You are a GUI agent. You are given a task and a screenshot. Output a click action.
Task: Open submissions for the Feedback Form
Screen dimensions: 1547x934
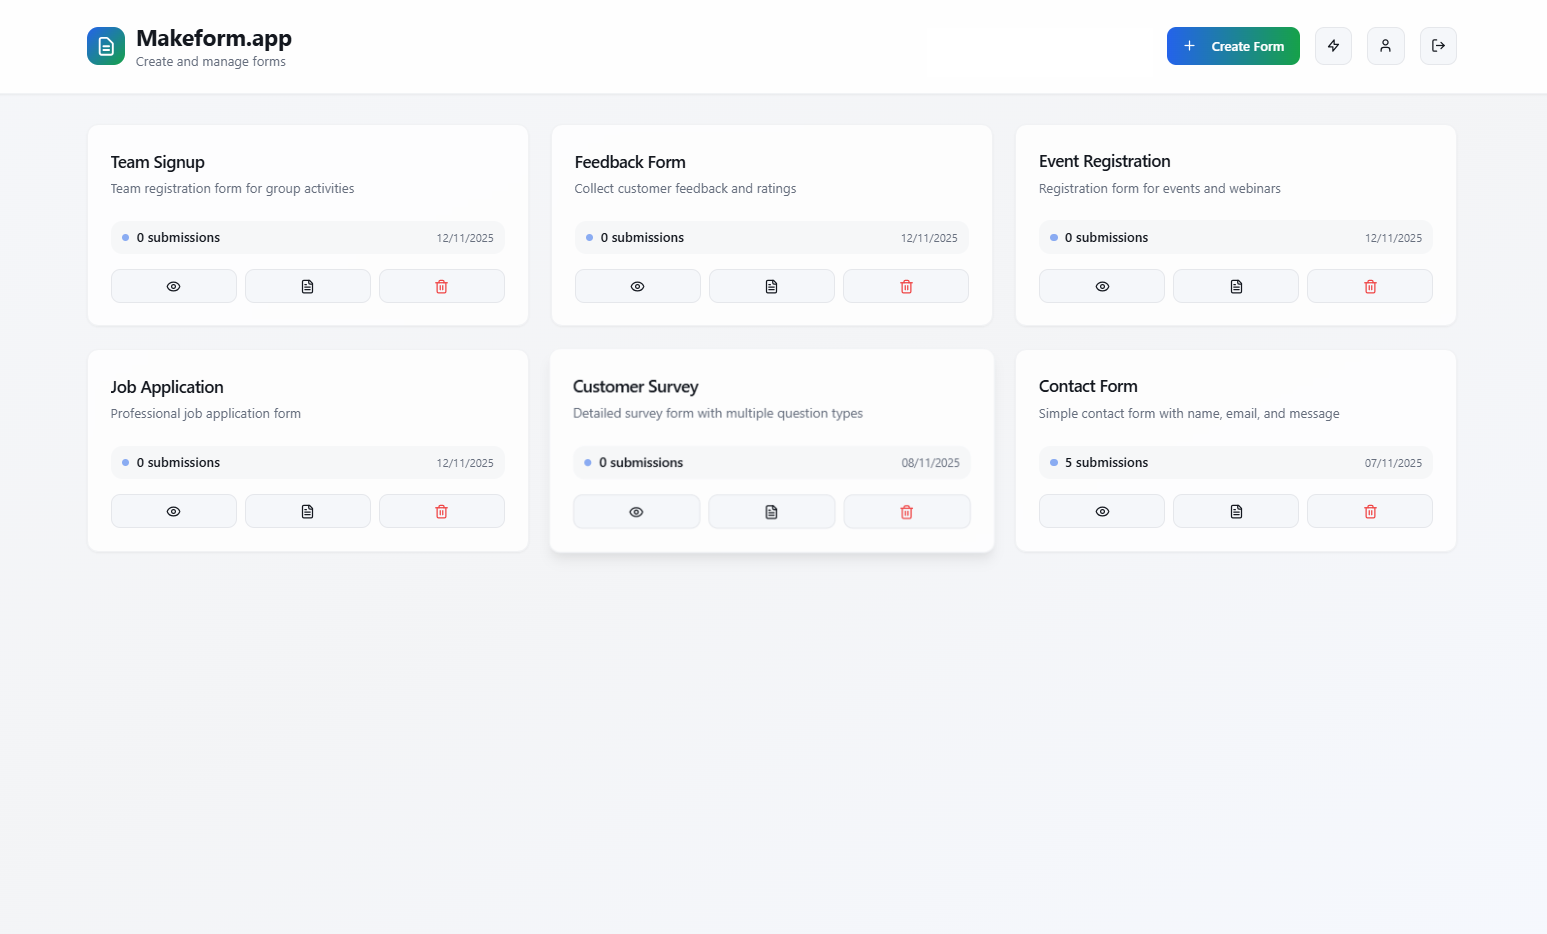click(771, 285)
